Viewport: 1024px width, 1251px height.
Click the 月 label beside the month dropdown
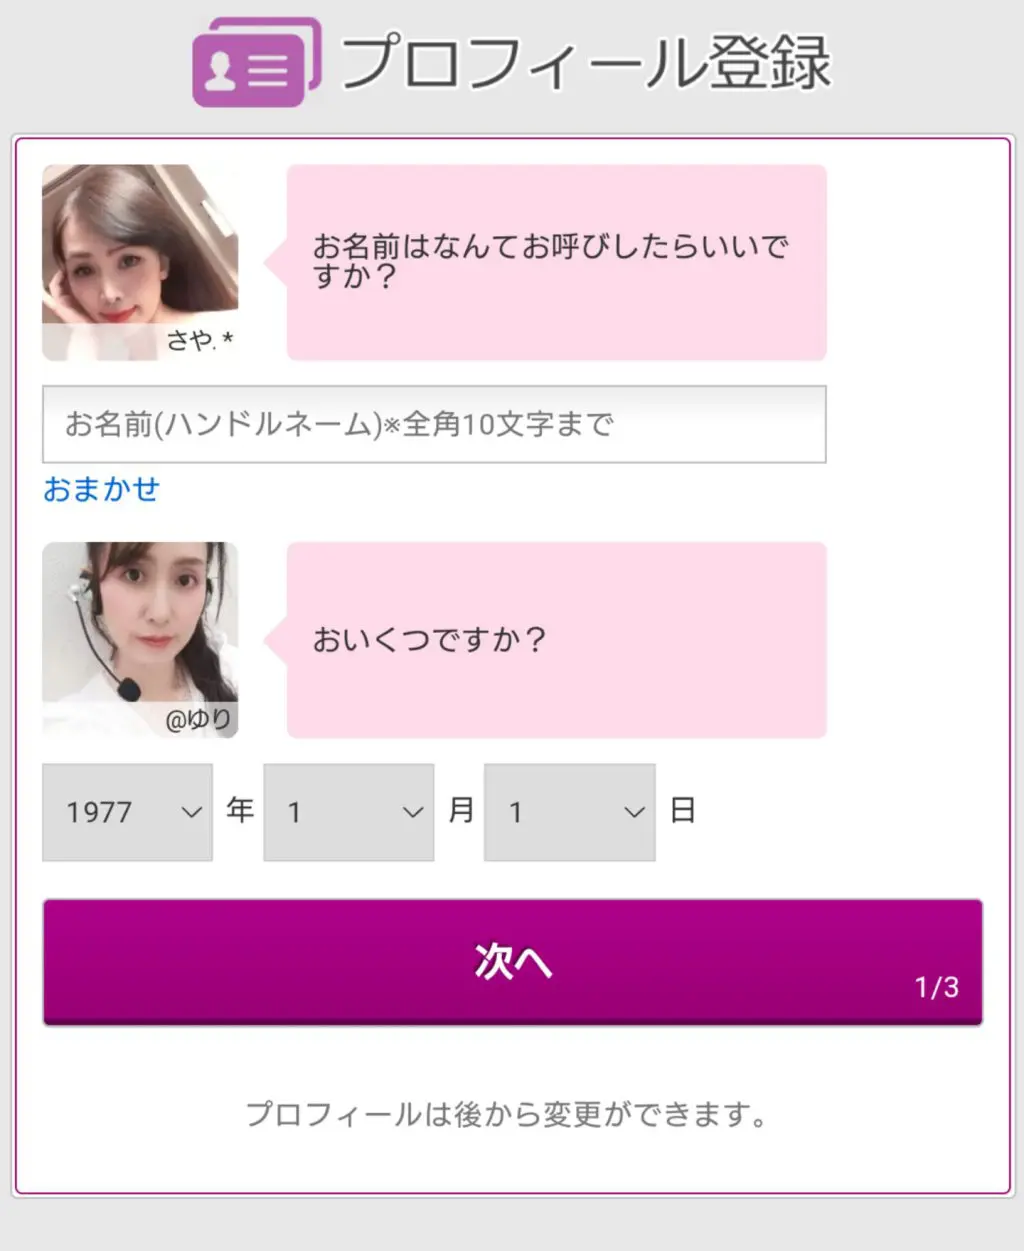pos(461,810)
